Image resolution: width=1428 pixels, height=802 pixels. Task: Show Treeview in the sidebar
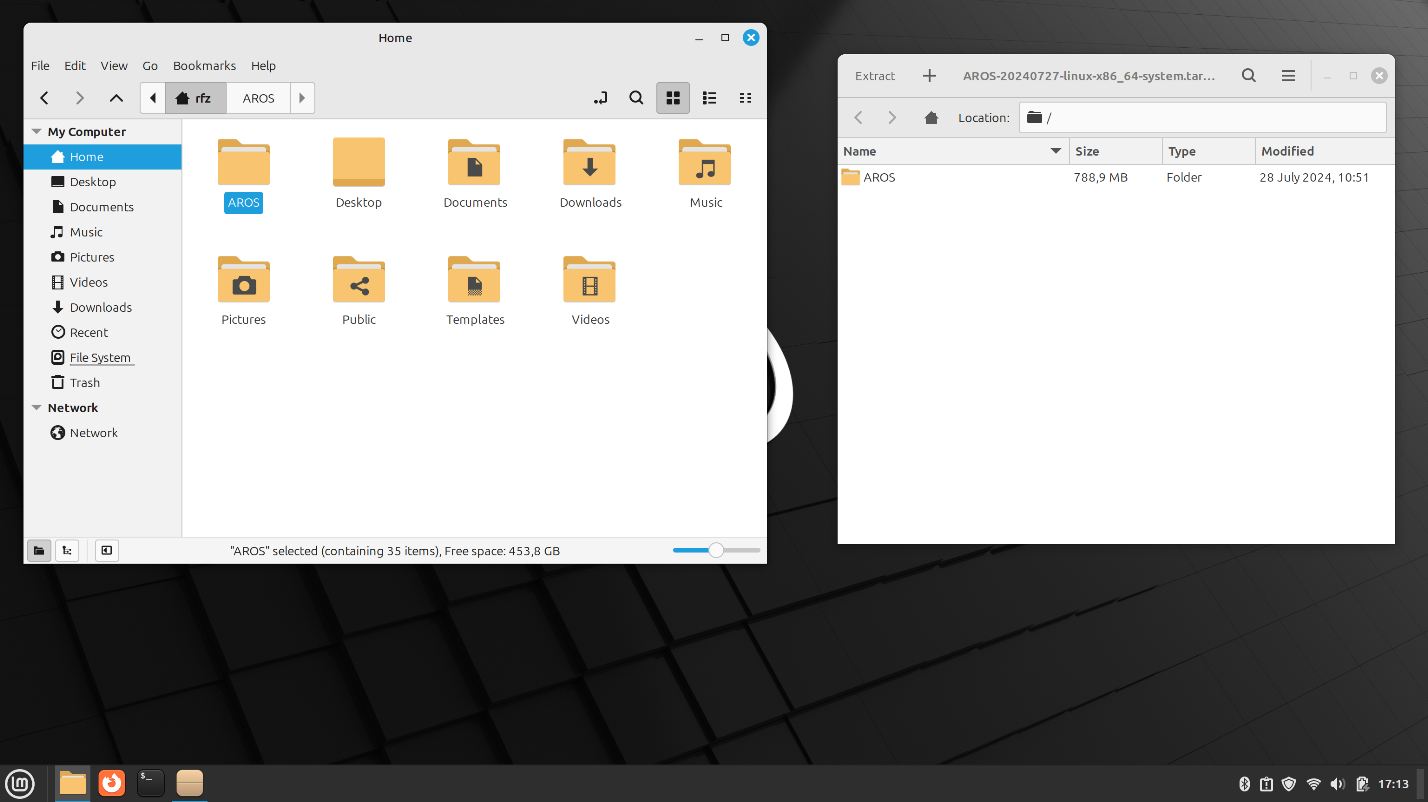67,550
